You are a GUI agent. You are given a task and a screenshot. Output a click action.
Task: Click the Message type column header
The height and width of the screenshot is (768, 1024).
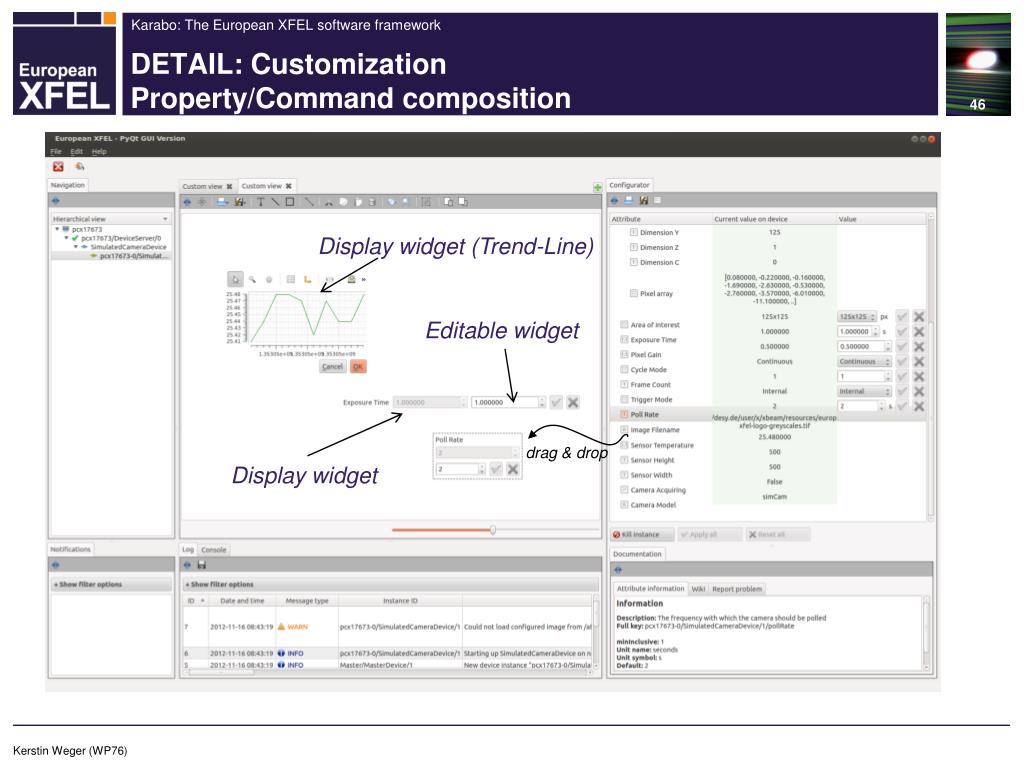click(307, 601)
